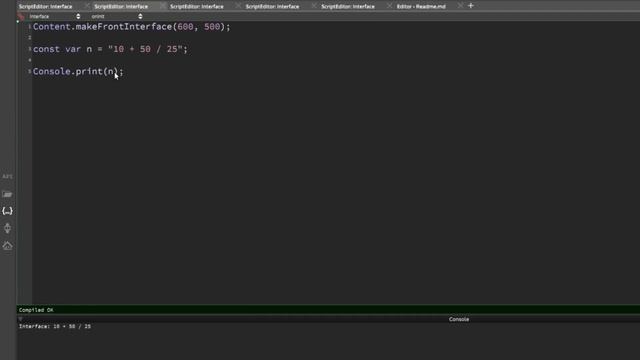Screen dimensions: 640x360
Task: Close the Editor - Readme.md tab
Action: pos(460,6)
